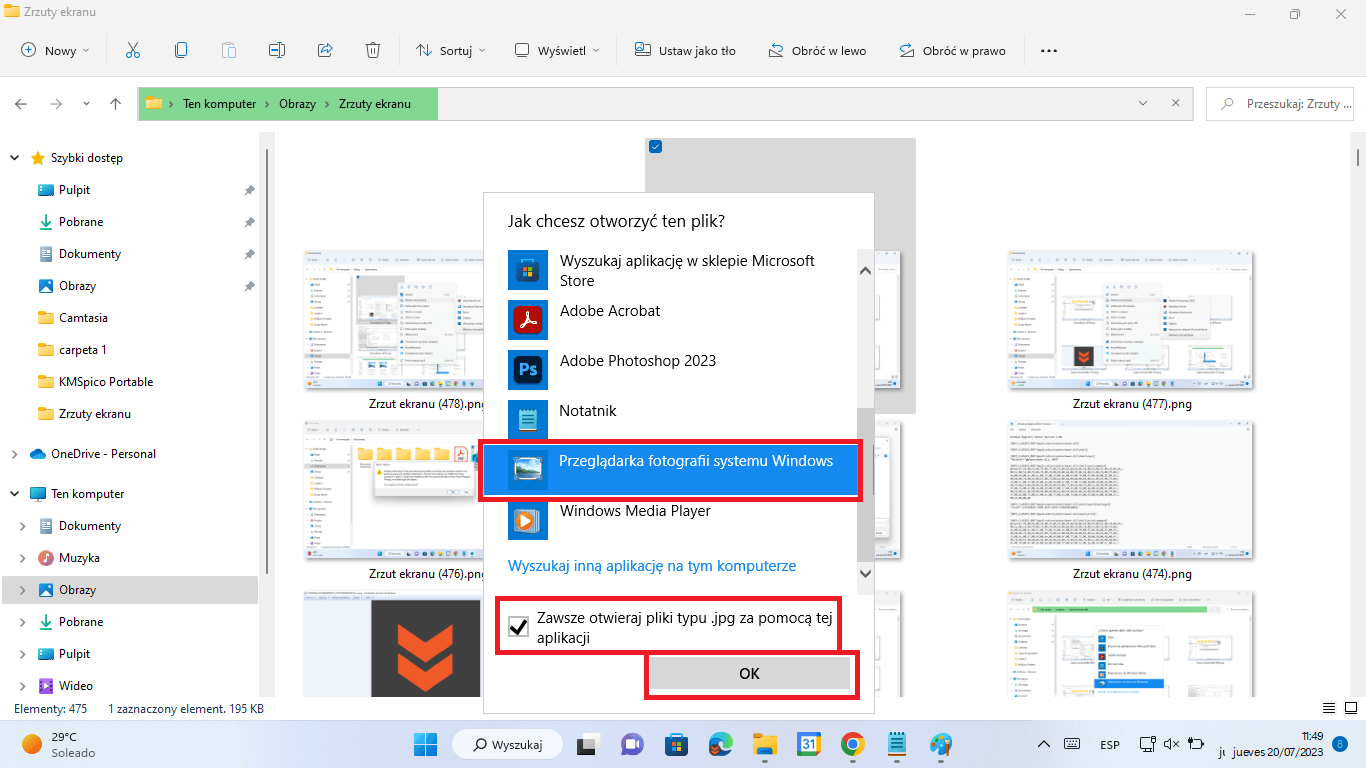
Task: Click the Share icon in toolbar
Action: pyautogui.click(x=325, y=50)
